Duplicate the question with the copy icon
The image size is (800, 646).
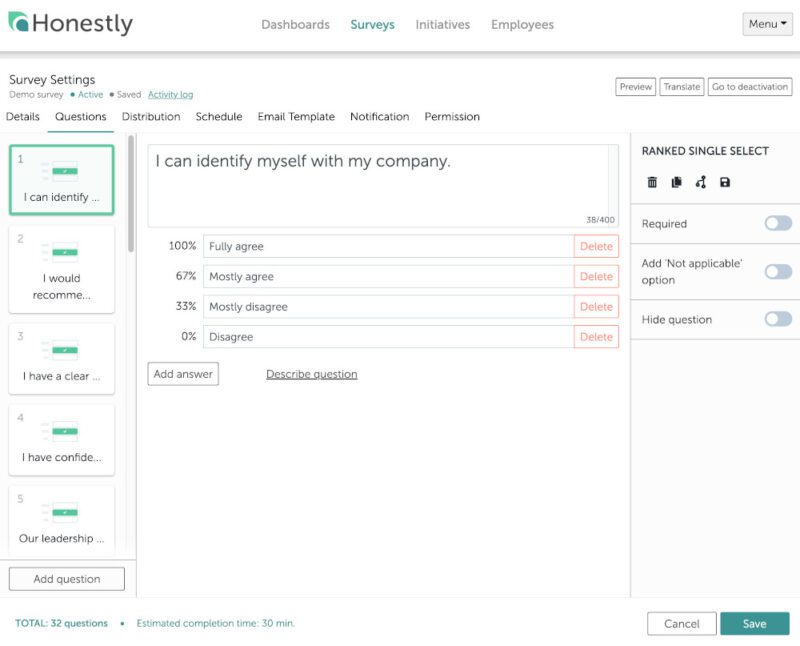coord(678,182)
